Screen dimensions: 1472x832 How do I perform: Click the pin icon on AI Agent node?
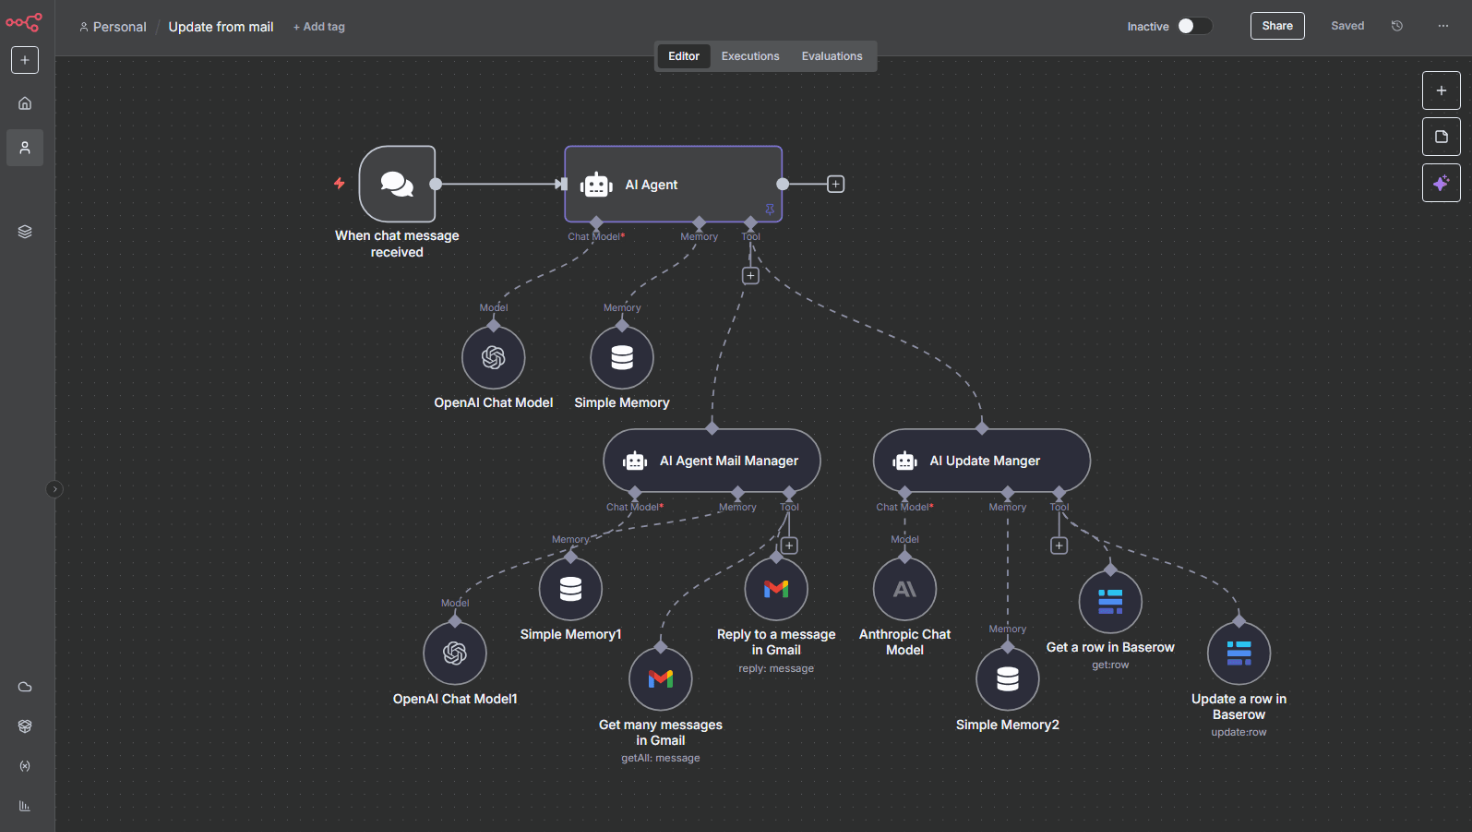pos(770,210)
